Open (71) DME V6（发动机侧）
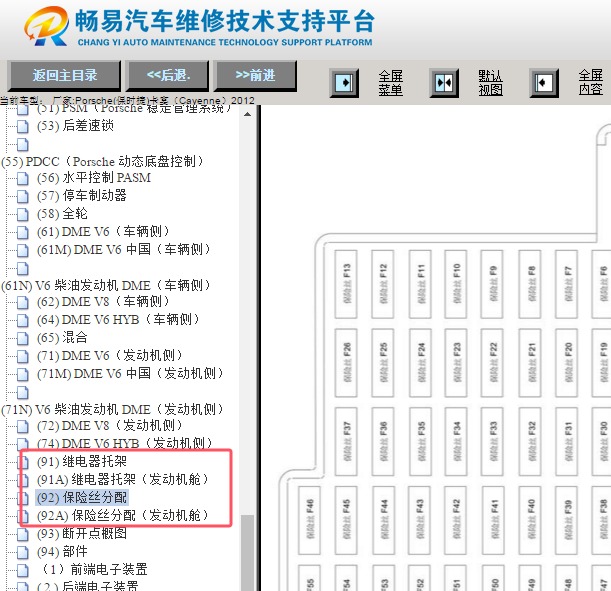The image size is (611, 591). click(109, 355)
